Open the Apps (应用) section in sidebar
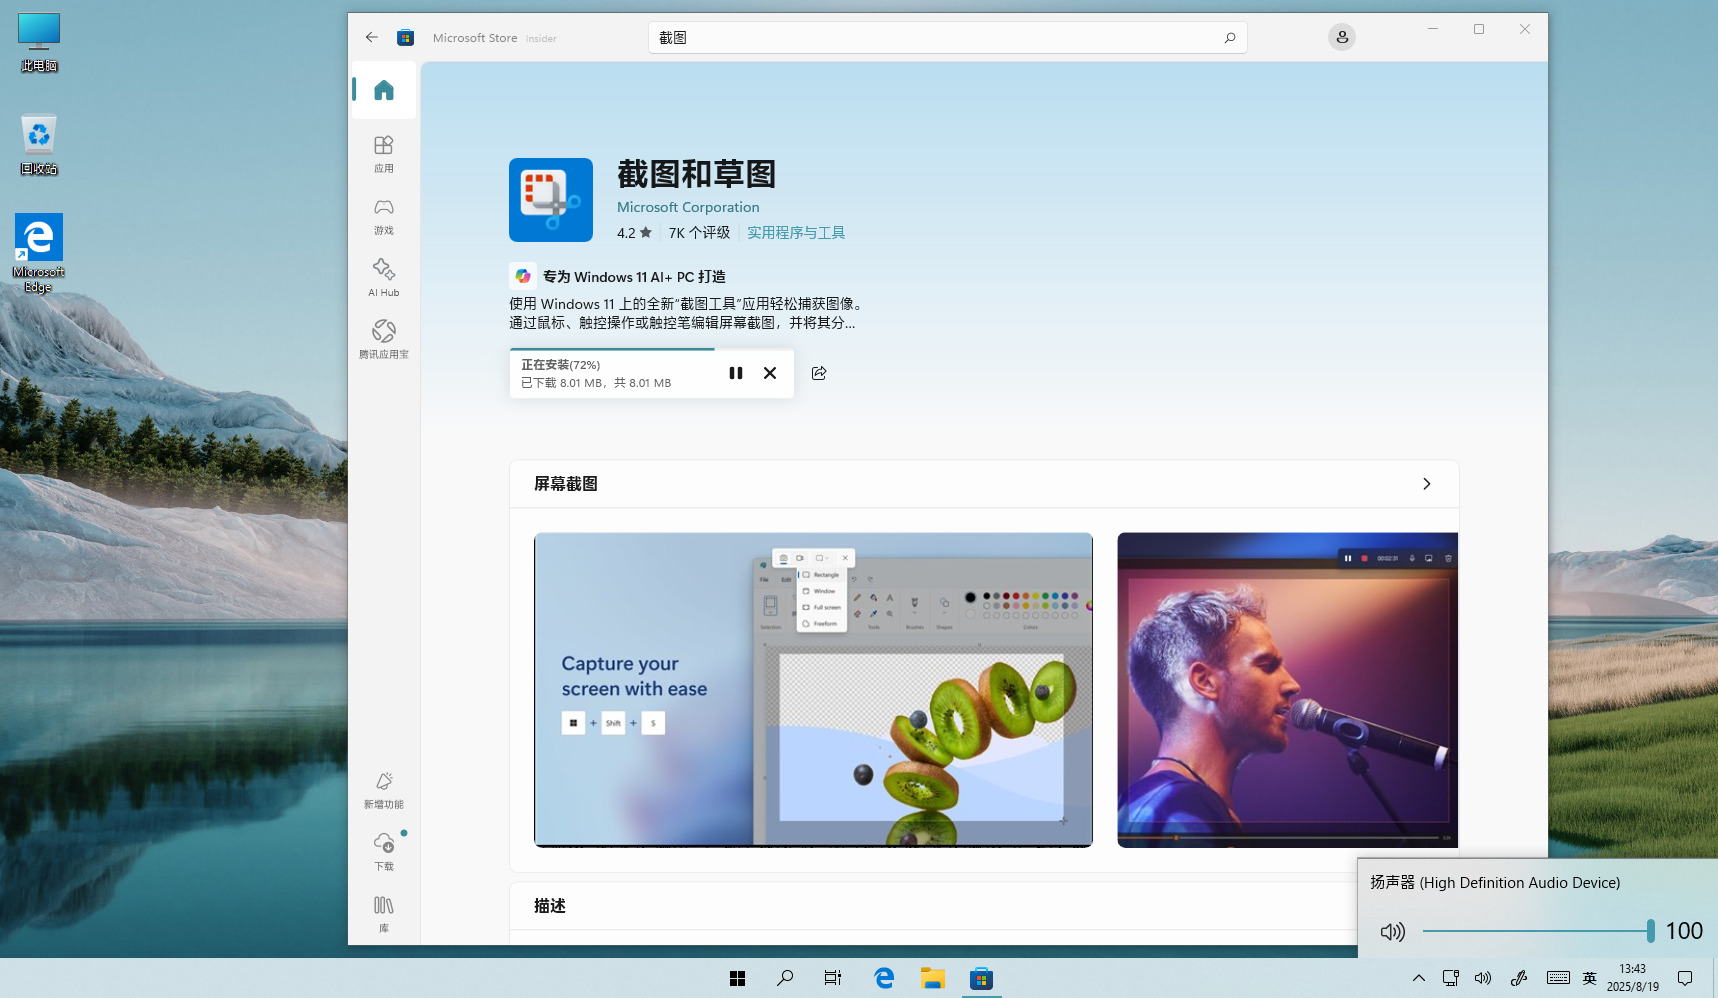The image size is (1718, 998). [x=384, y=153]
